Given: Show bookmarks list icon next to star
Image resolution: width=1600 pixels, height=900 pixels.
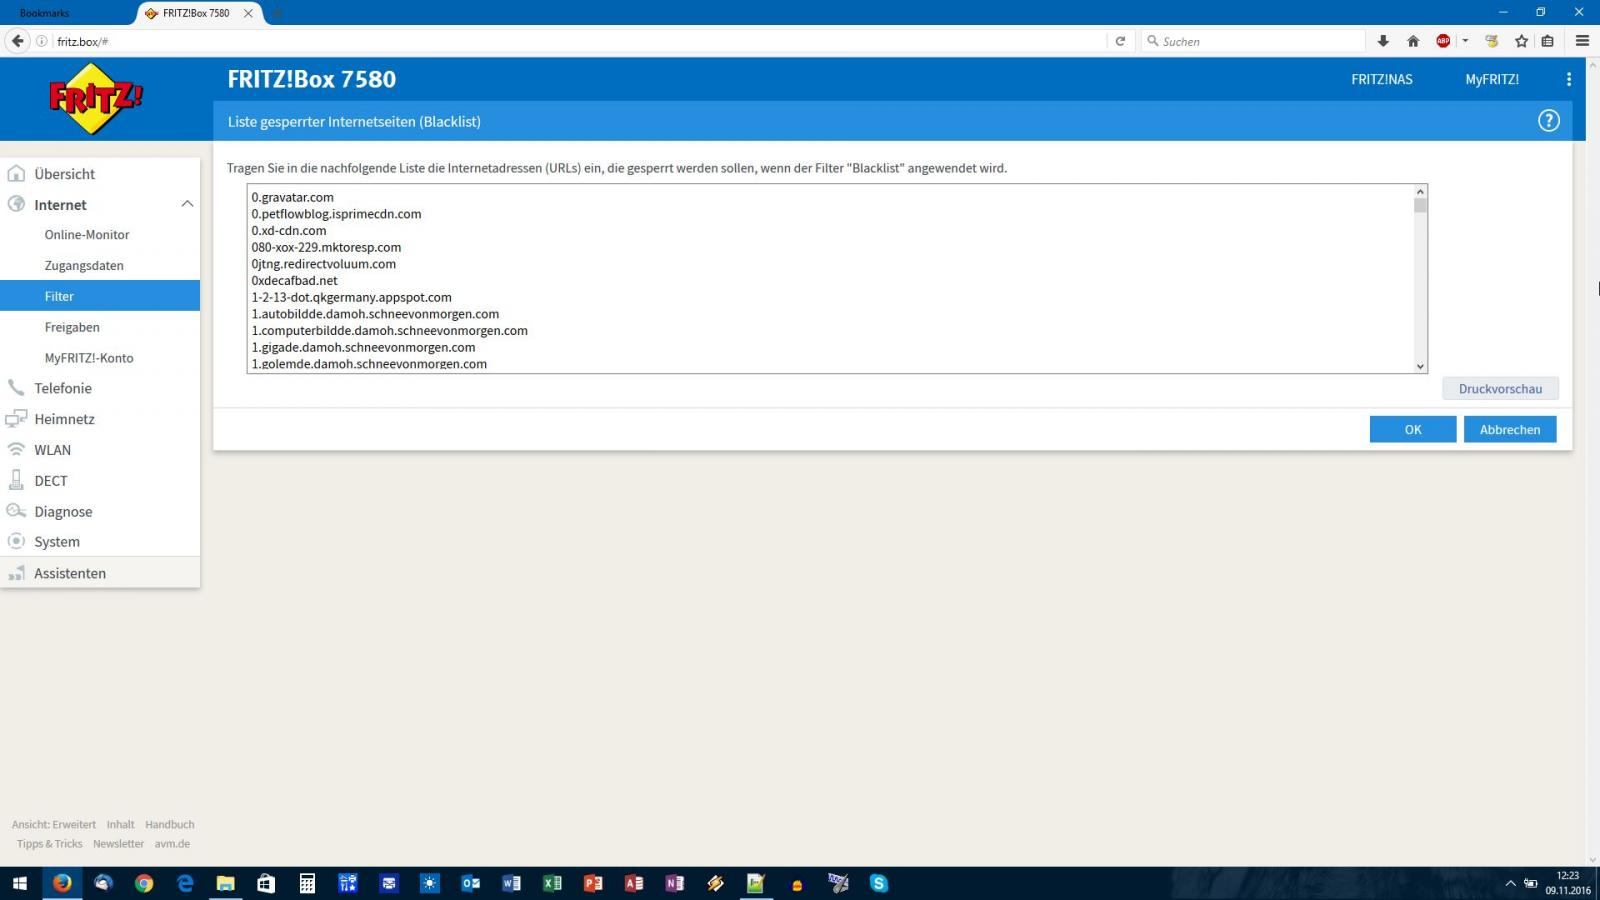Looking at the screenshot, I should click(1548, 41).
